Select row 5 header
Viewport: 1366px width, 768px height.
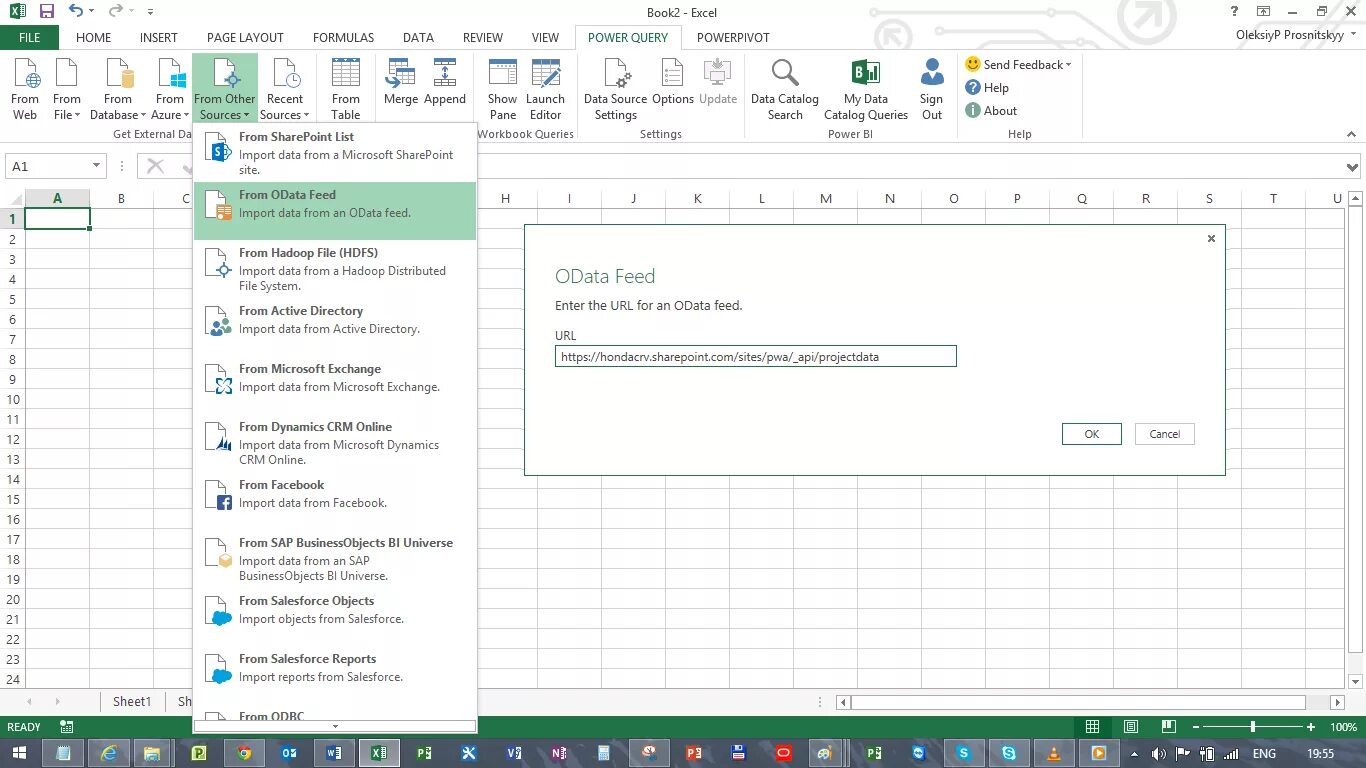click(13, 299)
